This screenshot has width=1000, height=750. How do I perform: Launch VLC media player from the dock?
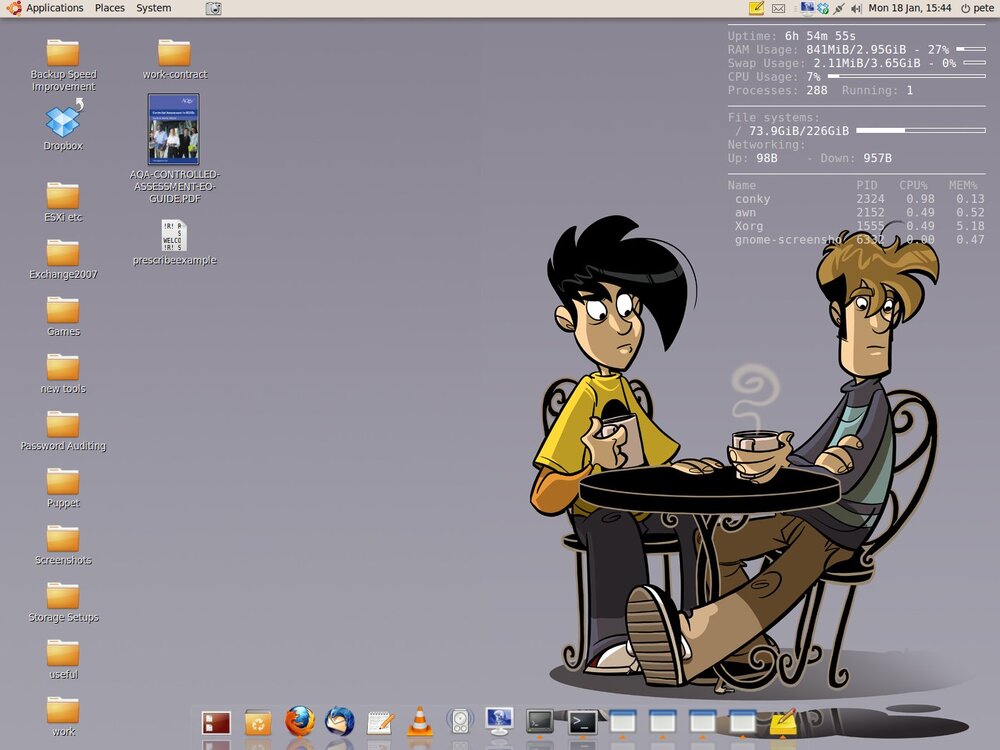[x=420, y=721]
